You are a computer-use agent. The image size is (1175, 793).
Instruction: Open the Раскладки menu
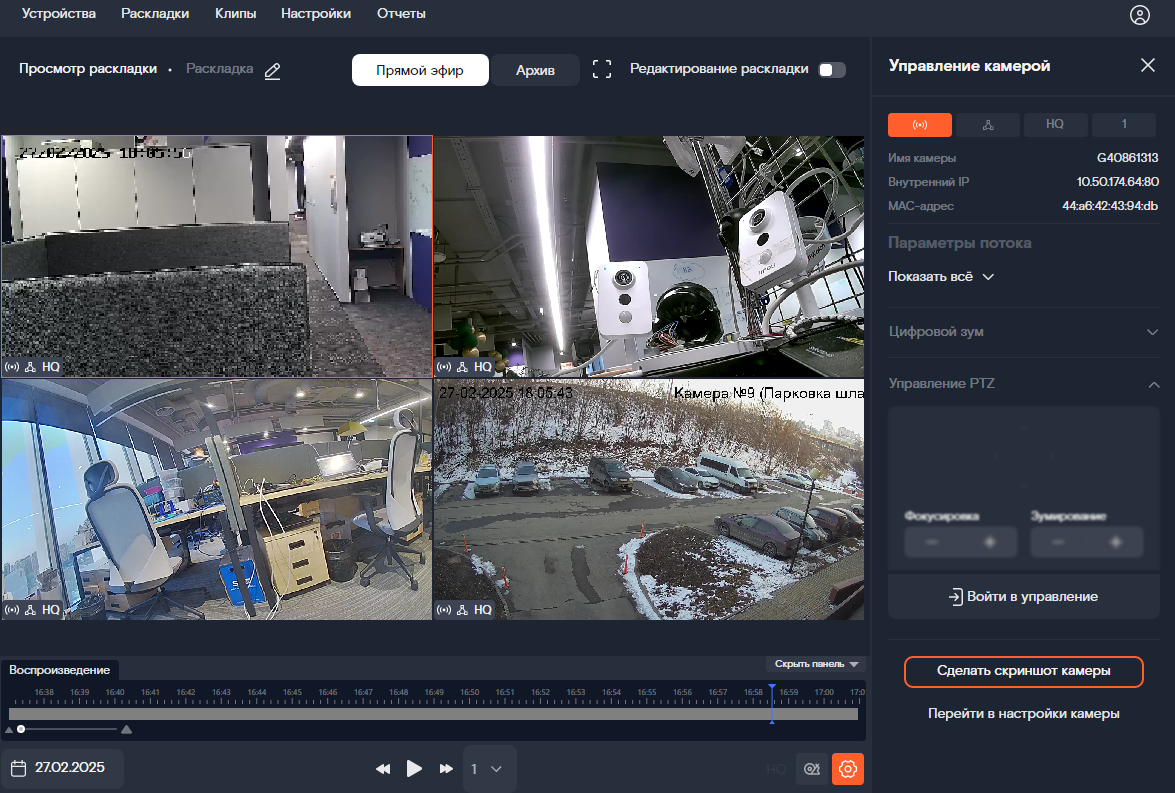coord(155,13)
